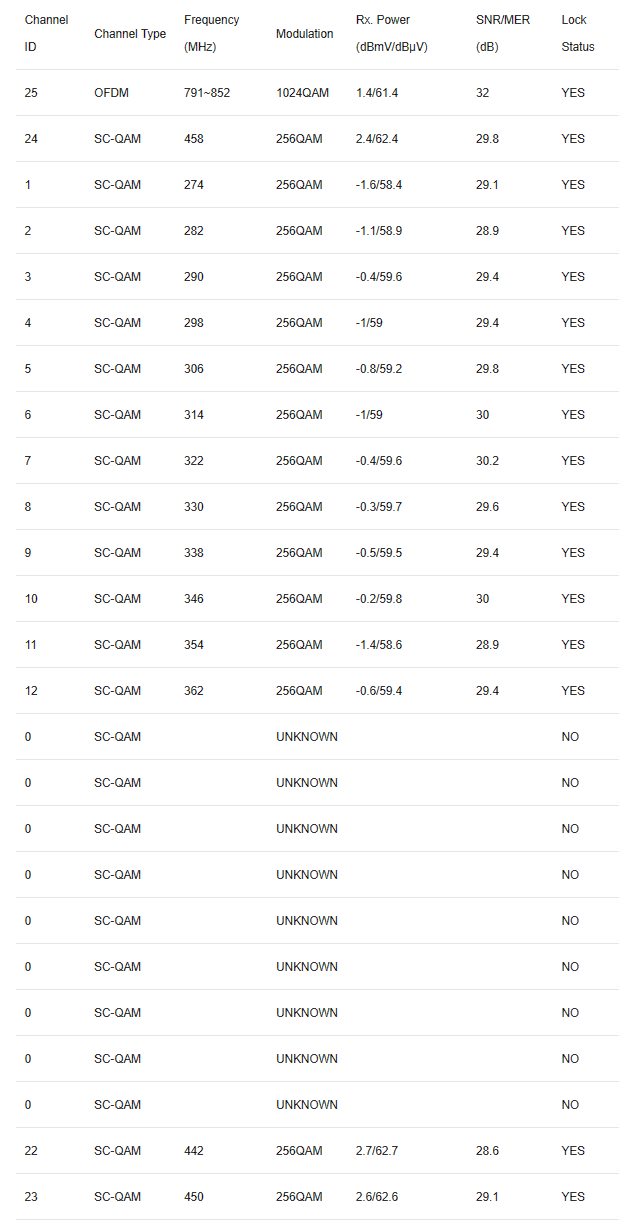633x1227 pixels.
Task: Select SNR value 28.6 on channel 22
Action: pyautogui.click(x=488, y=1151)
